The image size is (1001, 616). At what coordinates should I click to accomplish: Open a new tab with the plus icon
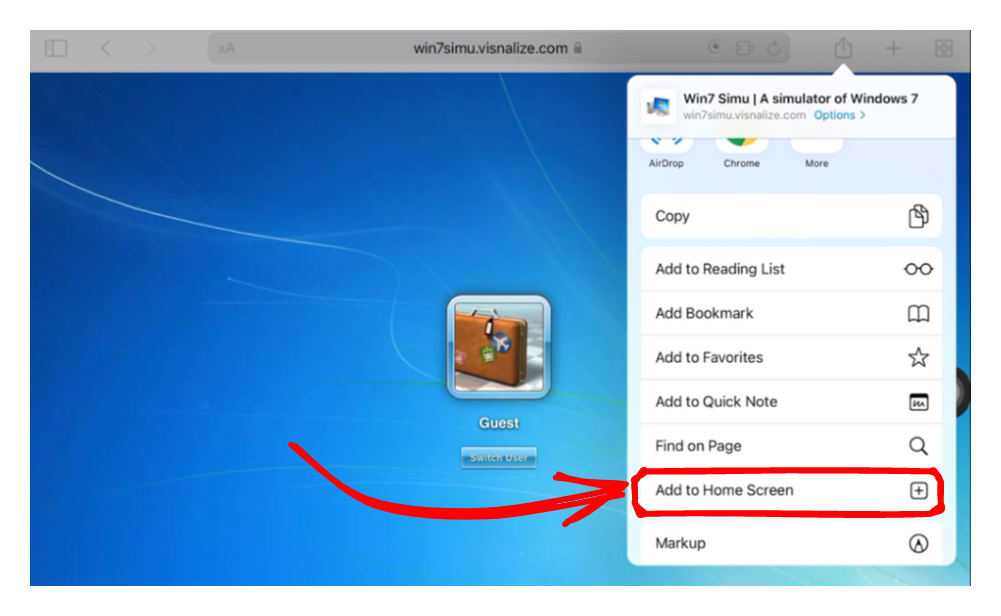[x=893, y=48]
